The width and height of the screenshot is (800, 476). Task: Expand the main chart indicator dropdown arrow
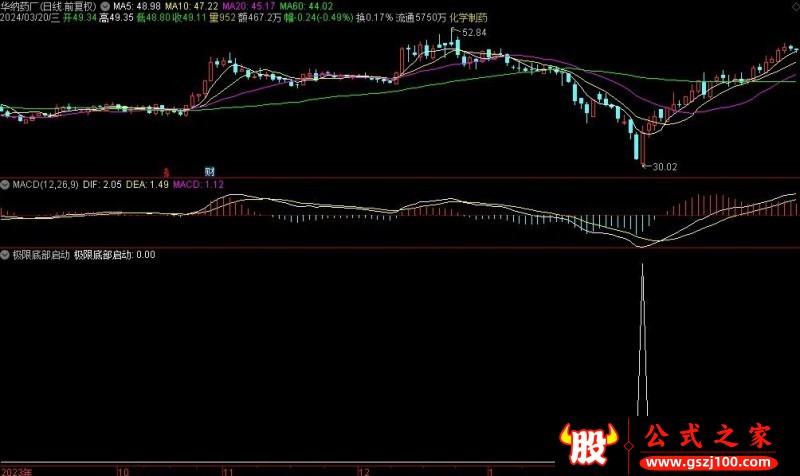106,6
